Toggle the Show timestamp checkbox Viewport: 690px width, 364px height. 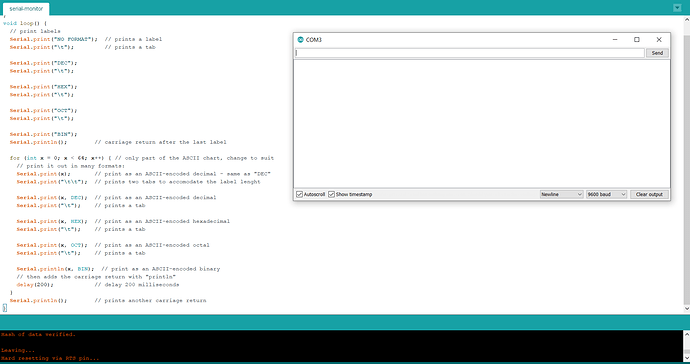tap(331, 194)
